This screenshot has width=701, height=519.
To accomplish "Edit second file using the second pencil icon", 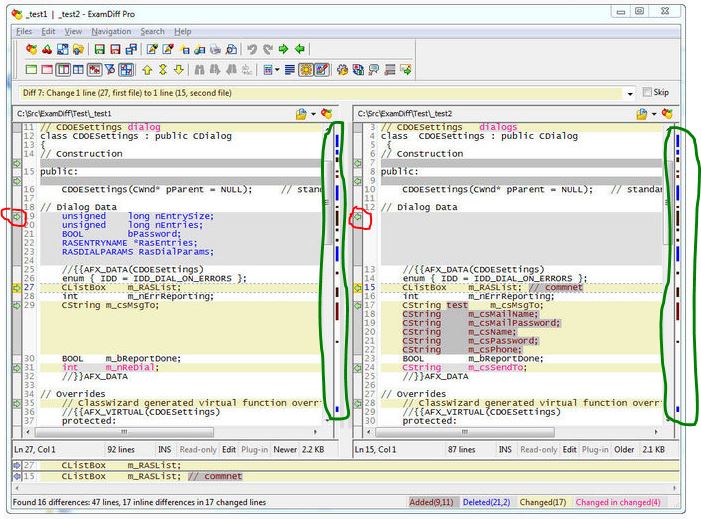I will tap(168, 49).
